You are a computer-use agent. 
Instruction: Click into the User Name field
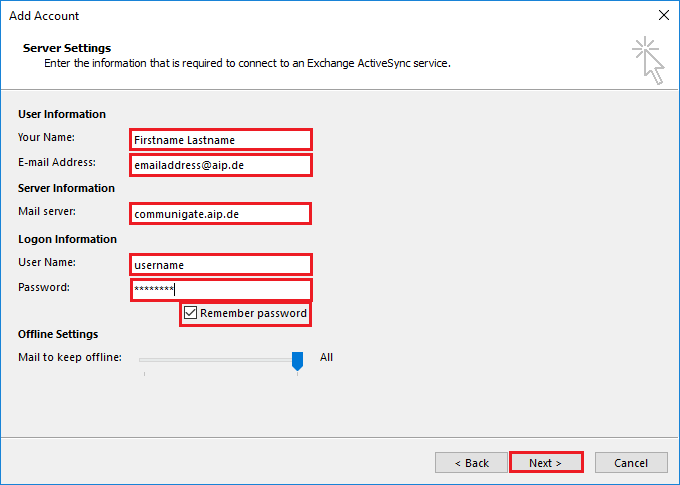[x=220, y=265]
